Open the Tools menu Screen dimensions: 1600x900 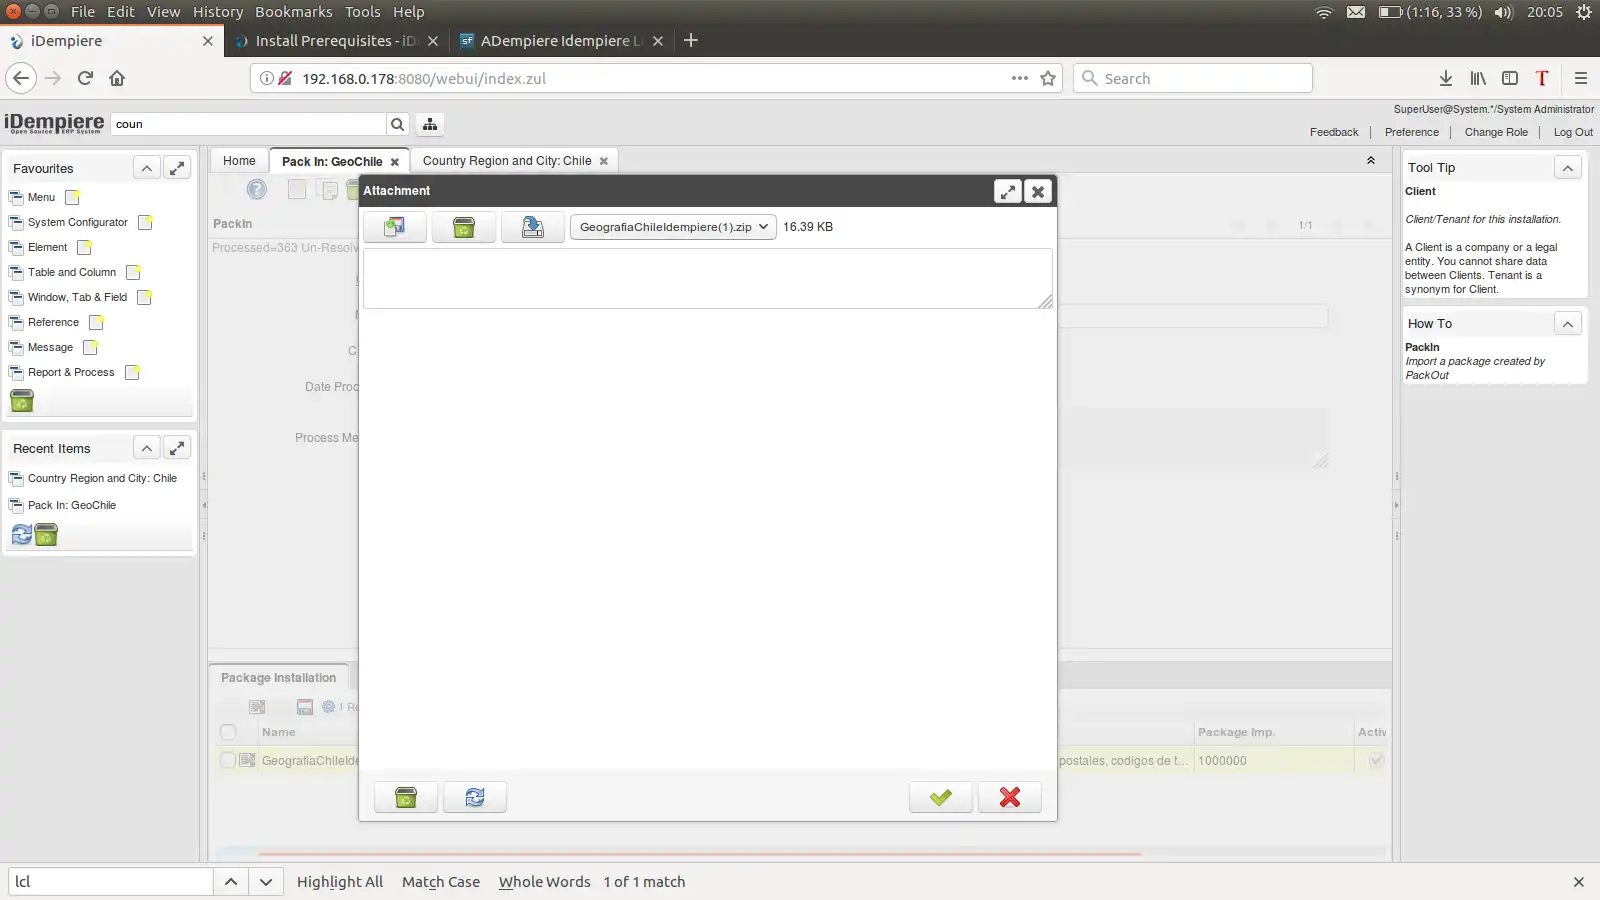[x=363, y=12]
